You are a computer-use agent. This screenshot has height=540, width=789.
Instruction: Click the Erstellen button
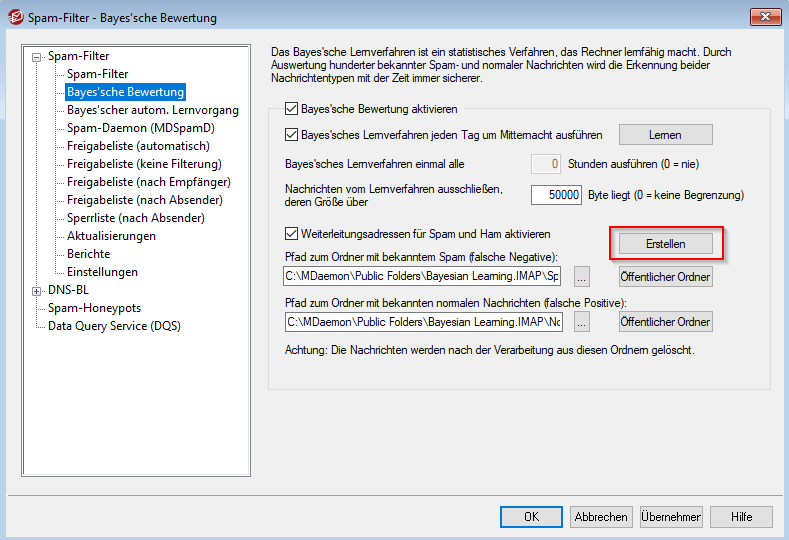[665, 243]
